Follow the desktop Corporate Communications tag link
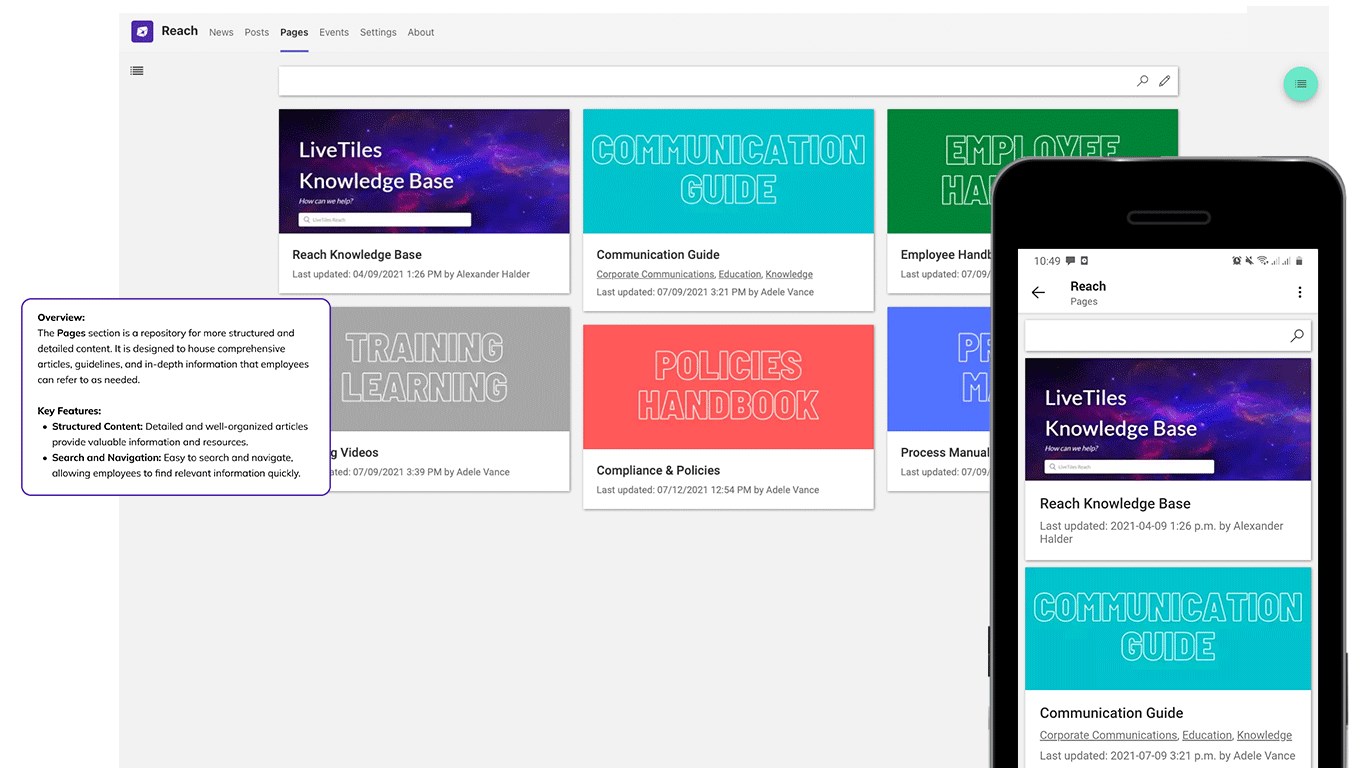1366x768 pixels. (655, 274)
